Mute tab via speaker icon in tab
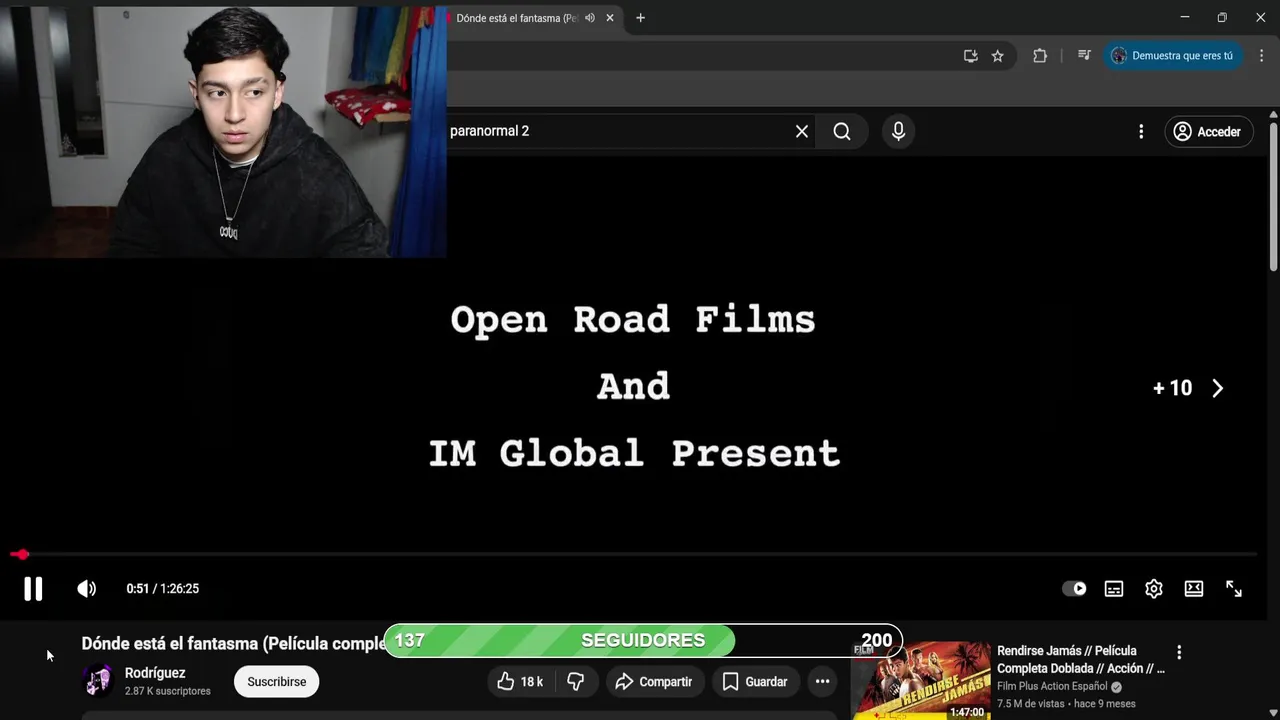 [x=590, y=18]
